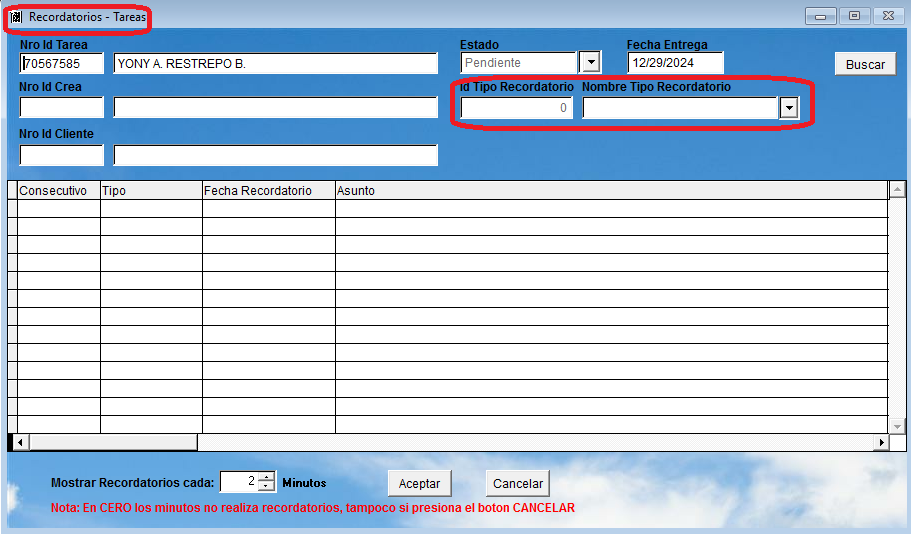The width and height of the screenshot is (911, 534).
Task: Maximize the Recordatorios window
Action: coord(854,16)
